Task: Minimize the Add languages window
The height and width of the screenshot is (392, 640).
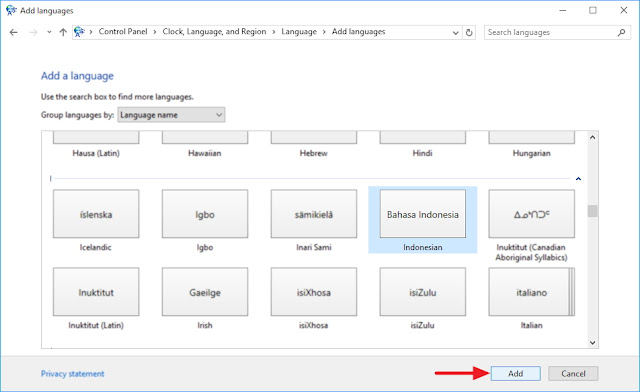Action: pos(562,10)
